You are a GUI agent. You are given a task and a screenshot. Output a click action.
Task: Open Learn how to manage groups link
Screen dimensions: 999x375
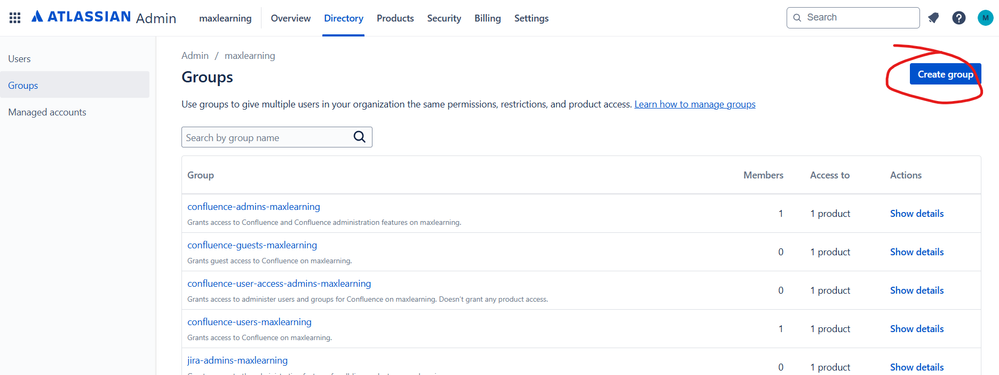(x=694, y=104)
